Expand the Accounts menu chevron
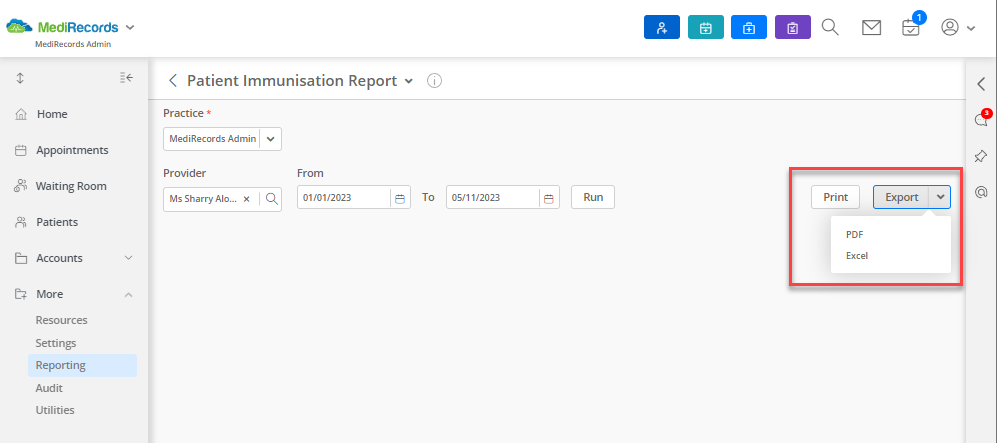The height and width of the screenshot is (443, 997). point(128,258)
